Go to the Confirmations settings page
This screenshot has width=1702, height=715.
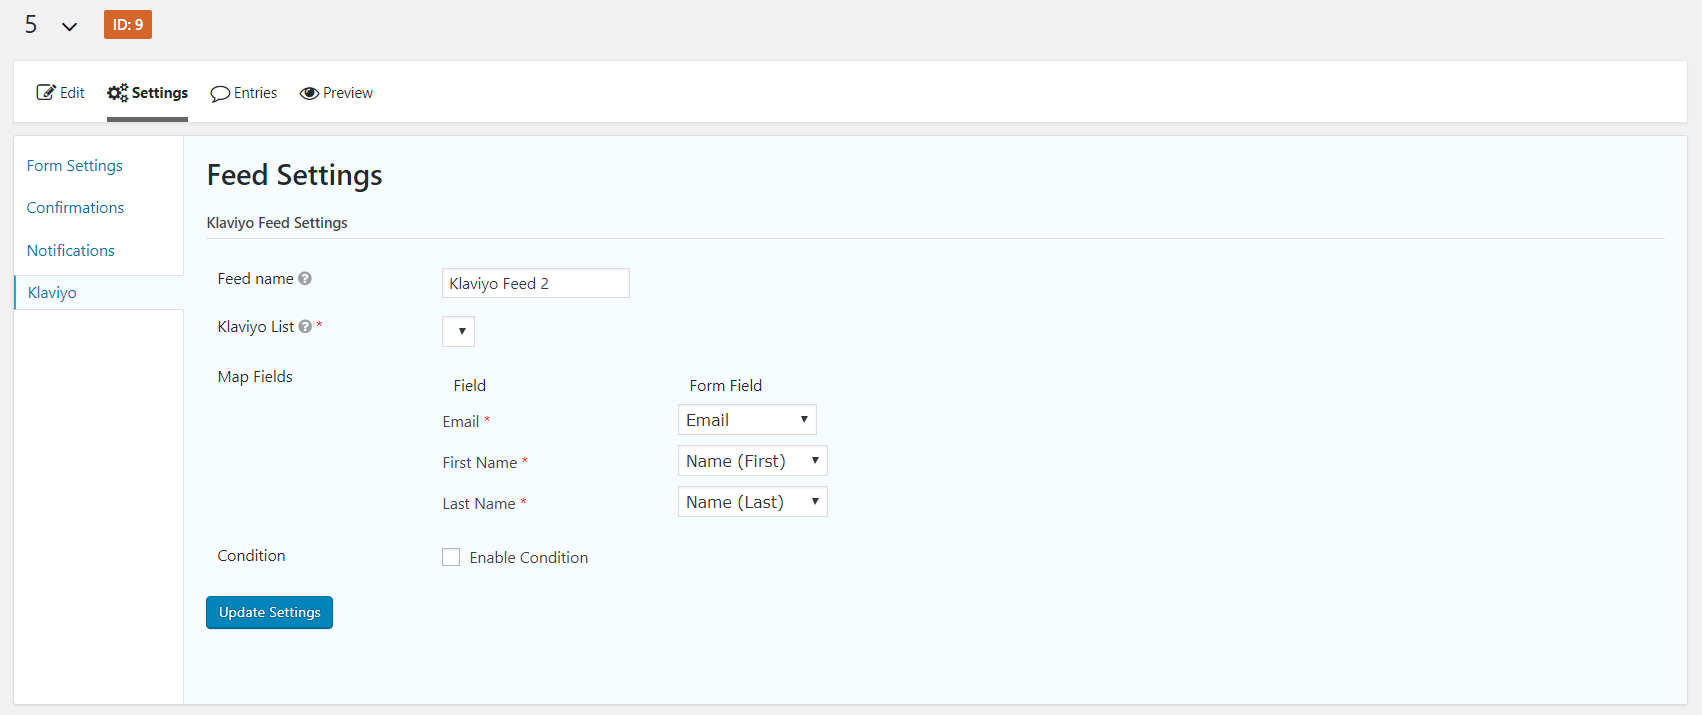(75, 208)
